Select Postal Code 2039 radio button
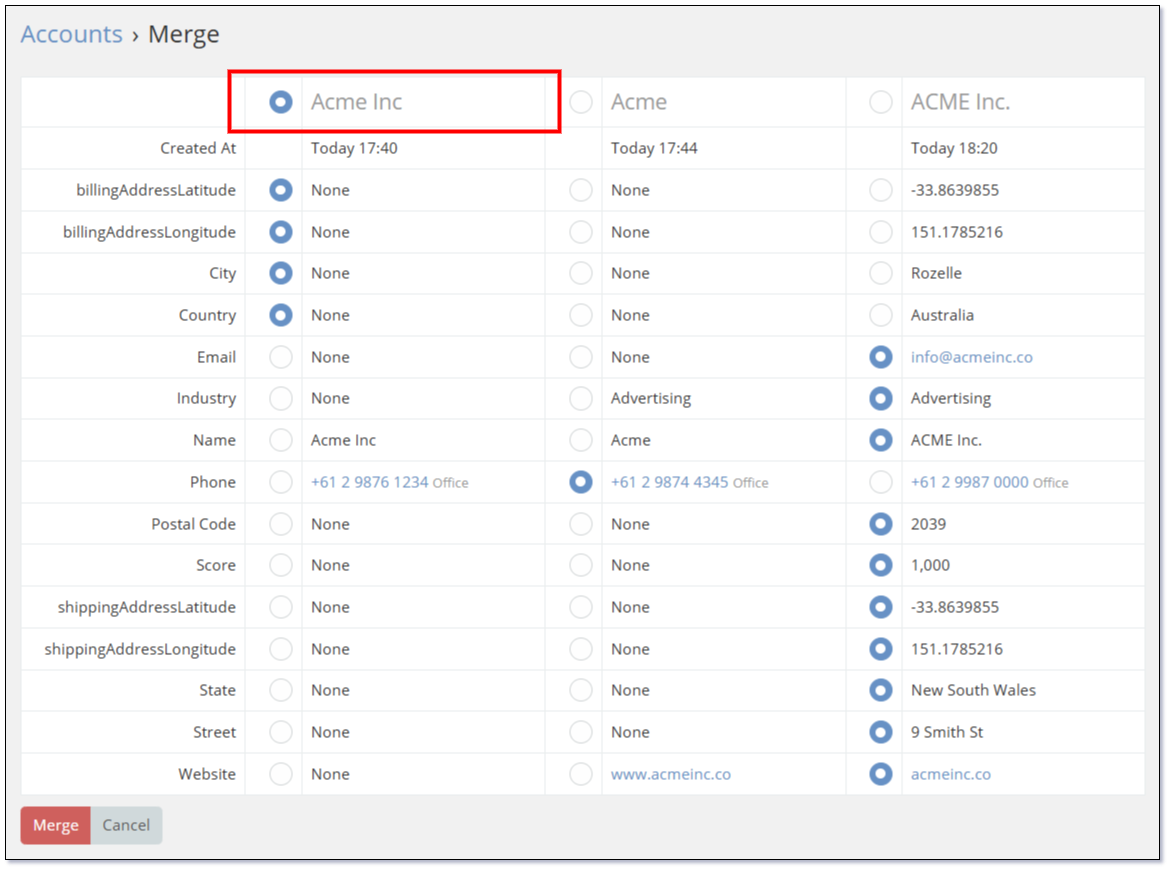The image size is (1171, 870). pos(880,523)
